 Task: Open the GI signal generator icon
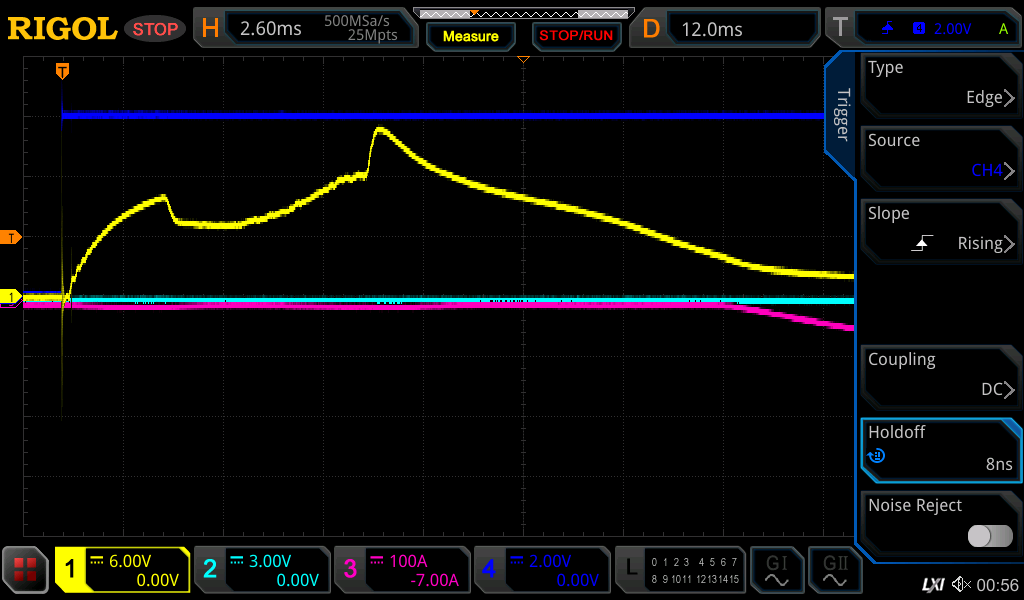point(776,570)
